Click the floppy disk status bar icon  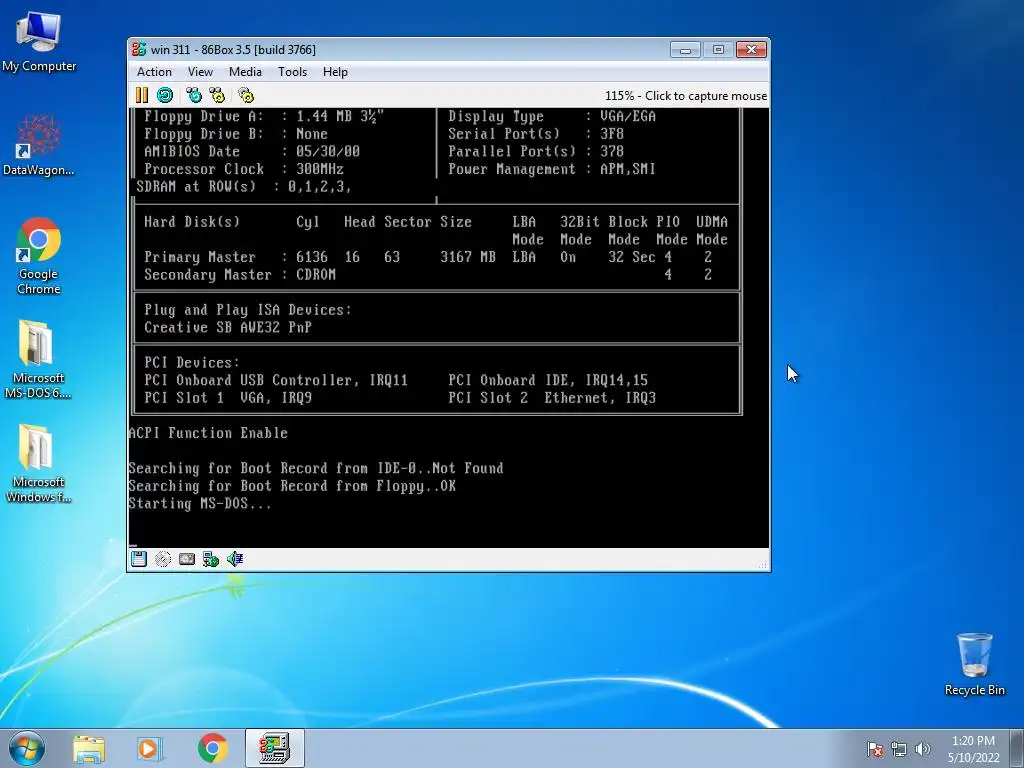pos(138,558)
